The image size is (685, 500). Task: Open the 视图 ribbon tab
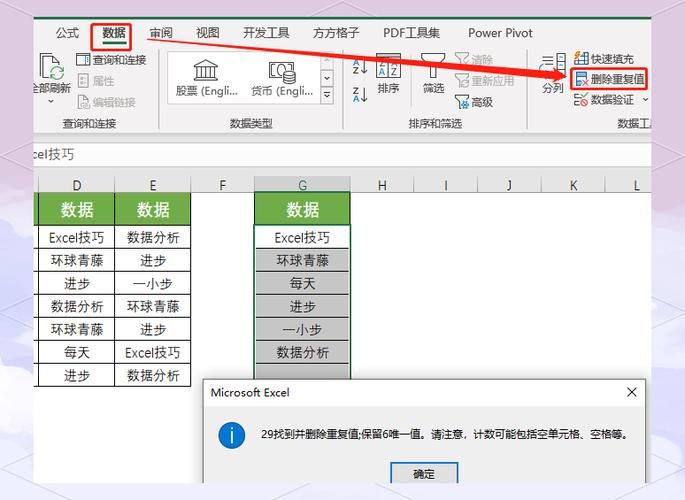pyautogui.click(x=208, y=33)
